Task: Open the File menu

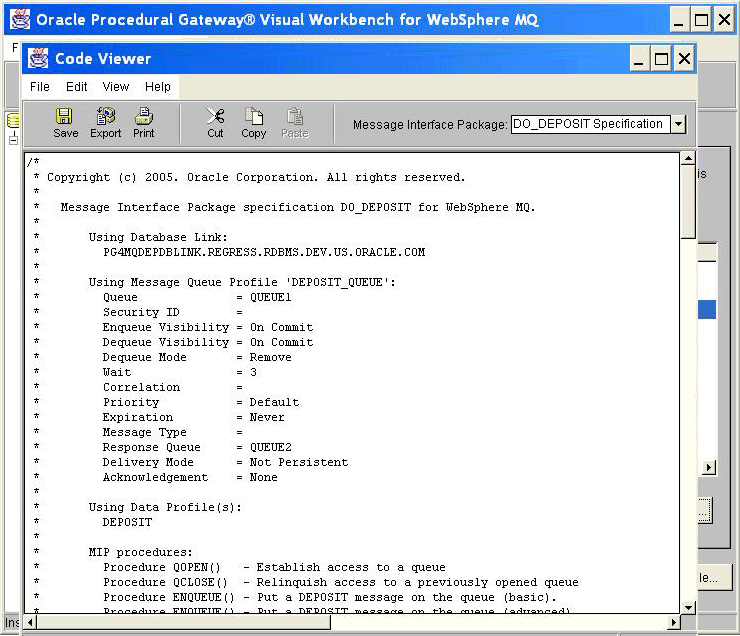Action: tap(40, 87)
